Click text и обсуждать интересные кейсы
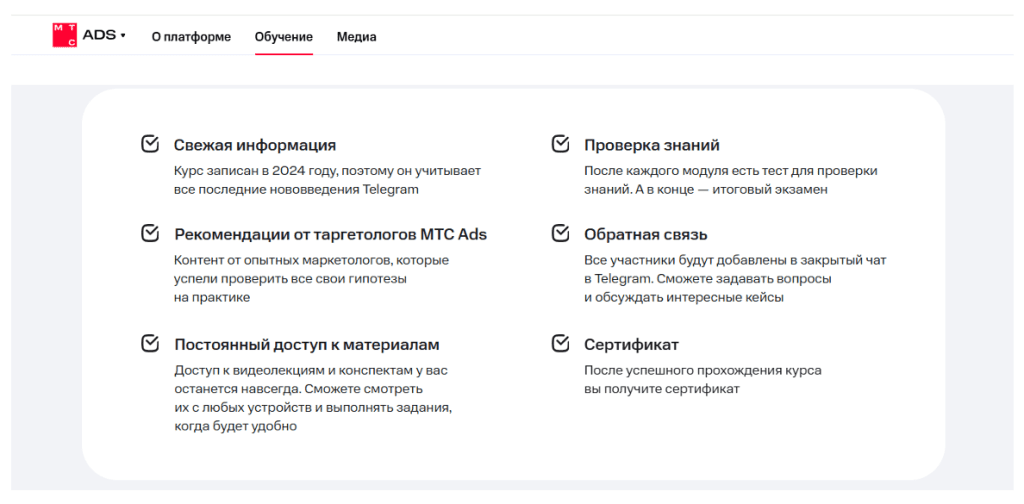Viewport: 1024px width, 504px height. tap(684, 297)
